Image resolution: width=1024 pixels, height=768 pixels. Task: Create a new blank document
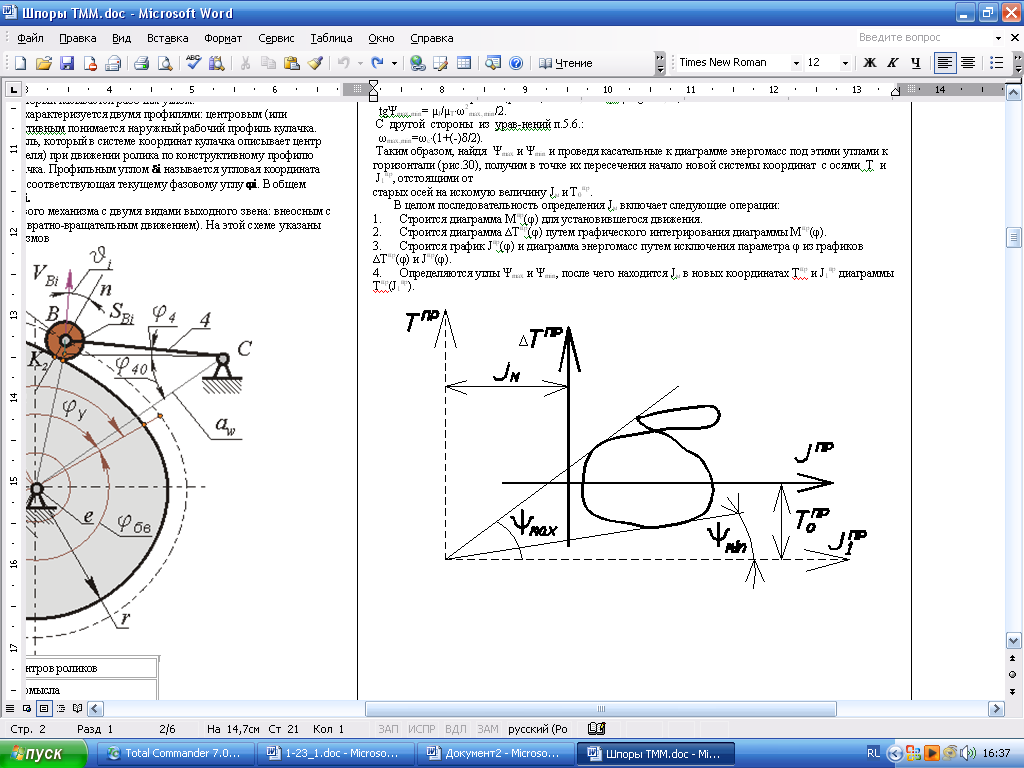pos(20,63)
